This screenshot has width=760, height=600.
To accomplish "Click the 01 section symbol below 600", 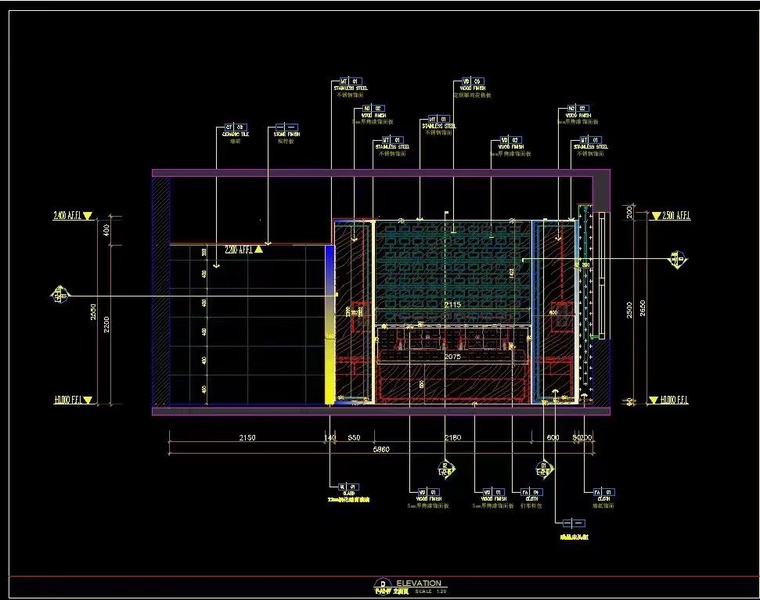I will [544, 469].
